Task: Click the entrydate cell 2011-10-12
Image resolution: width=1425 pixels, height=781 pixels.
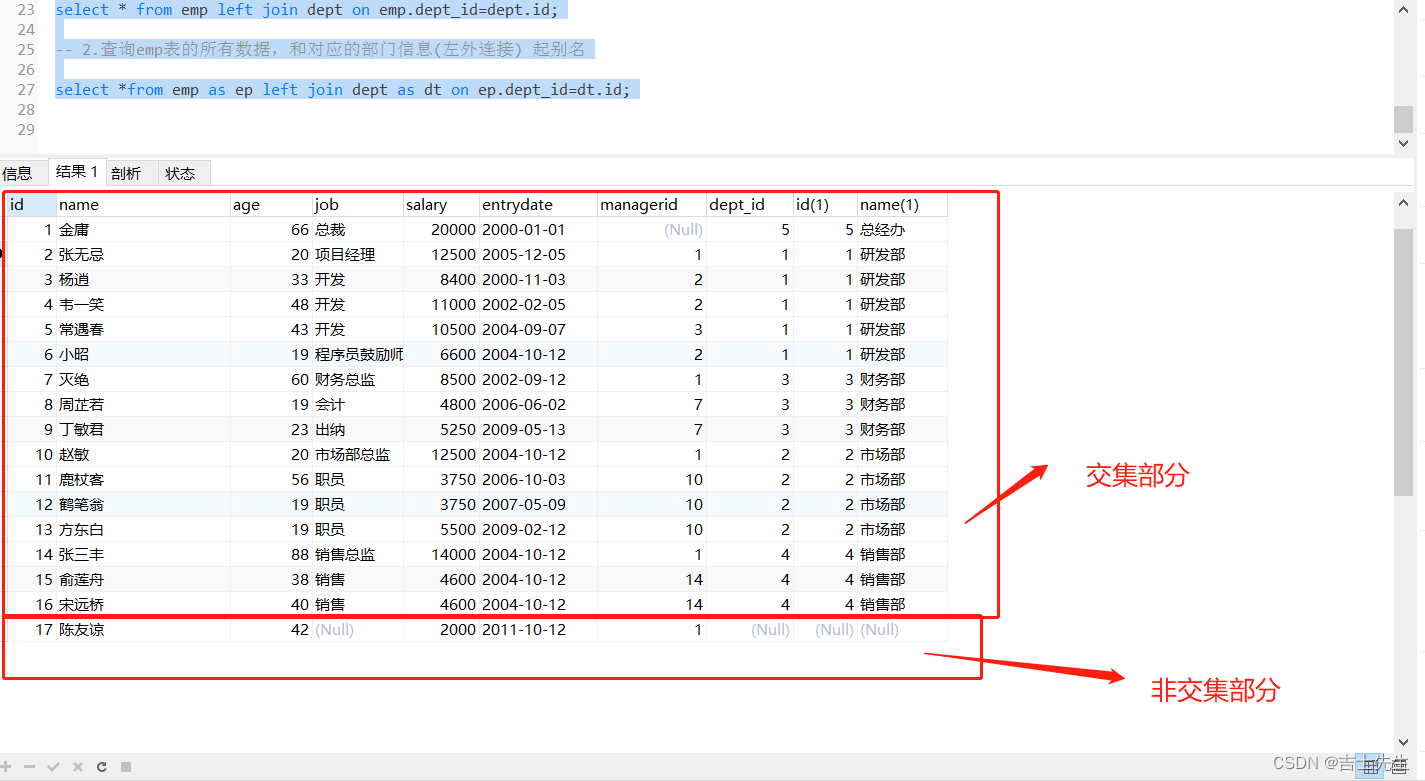Action: 539,630
